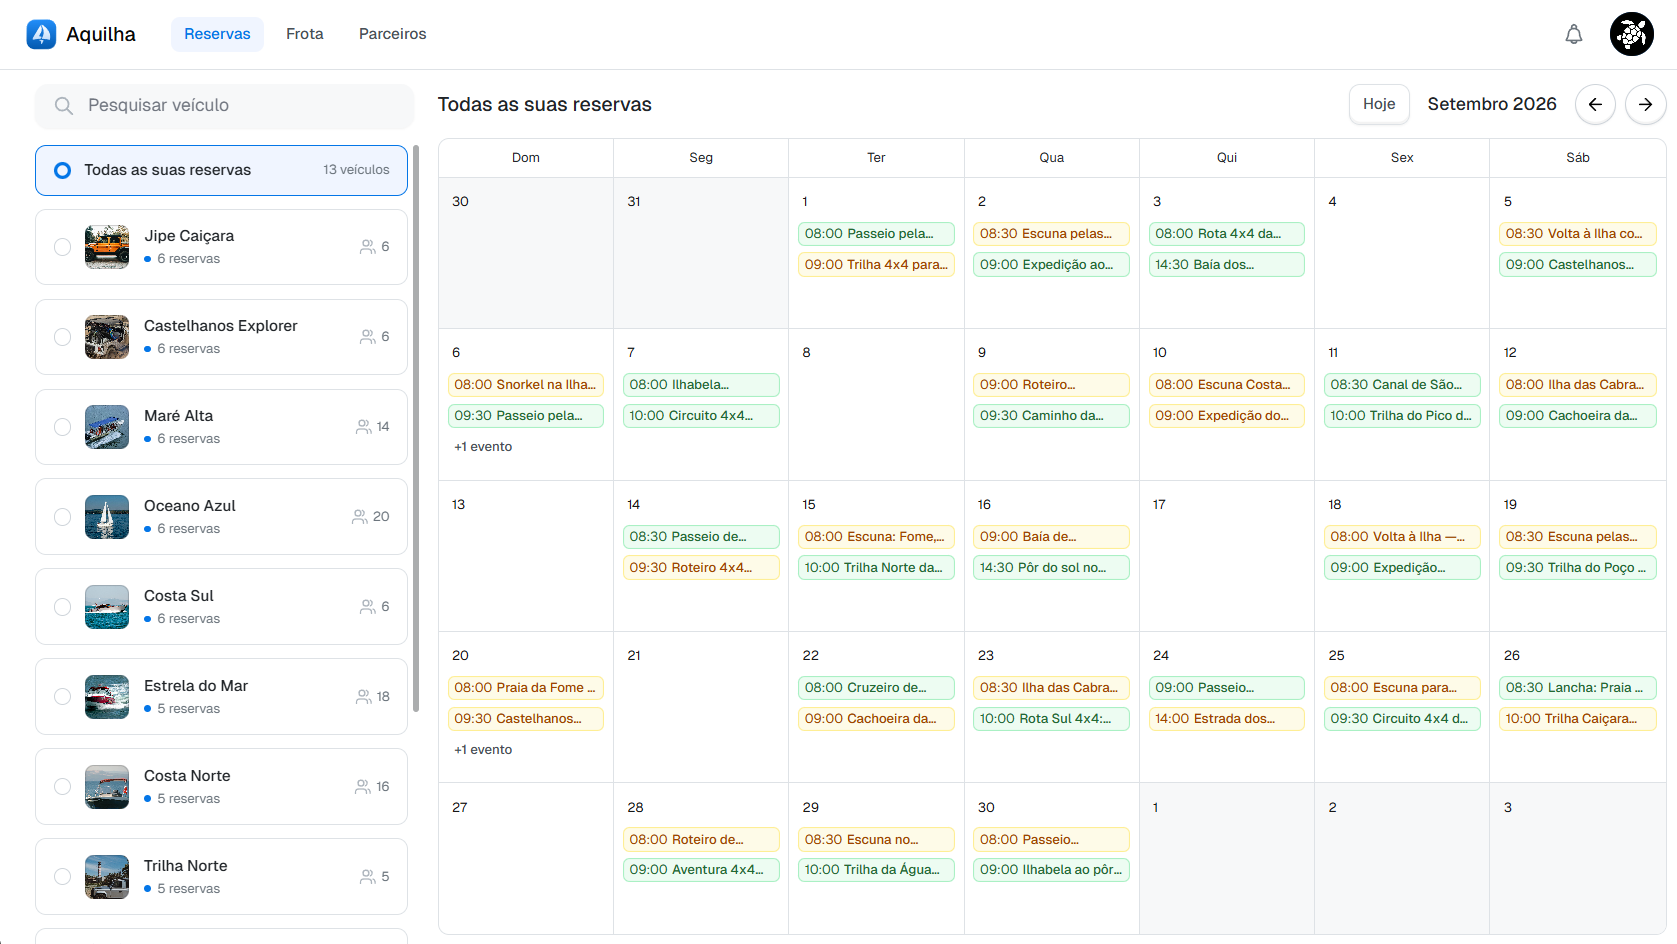Click the vehicle list scrollbar
This screenshot has height=944, width=1677.
[x=416, y=430]
